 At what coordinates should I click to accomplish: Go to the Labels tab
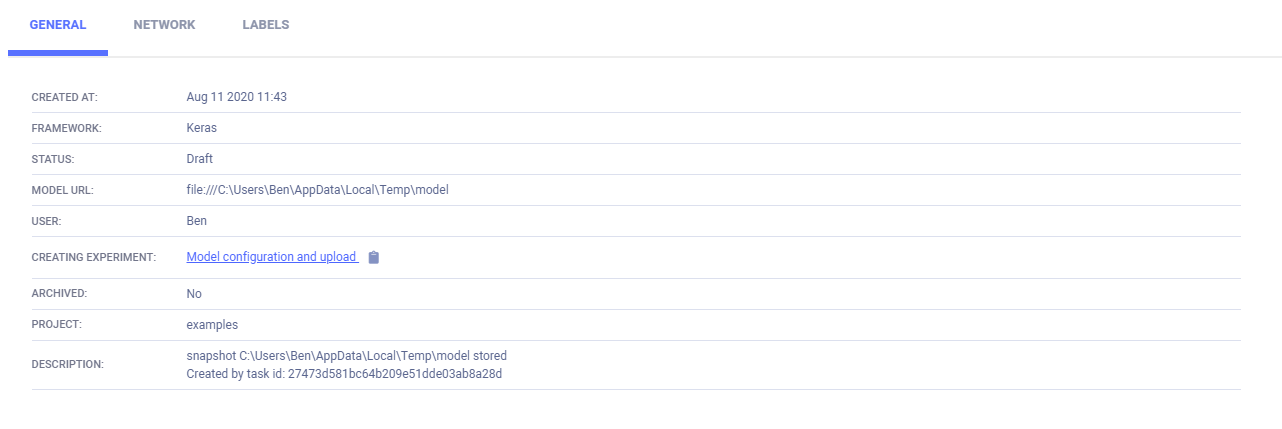(266, 25)
